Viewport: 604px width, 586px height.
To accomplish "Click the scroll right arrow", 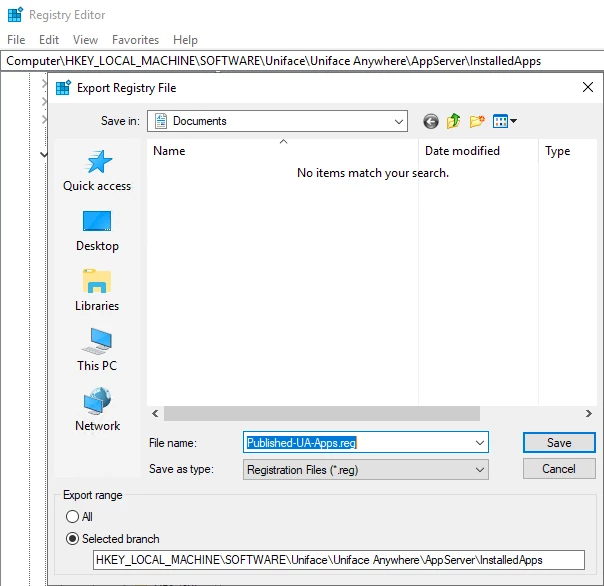I will click(x=589, y=413).
